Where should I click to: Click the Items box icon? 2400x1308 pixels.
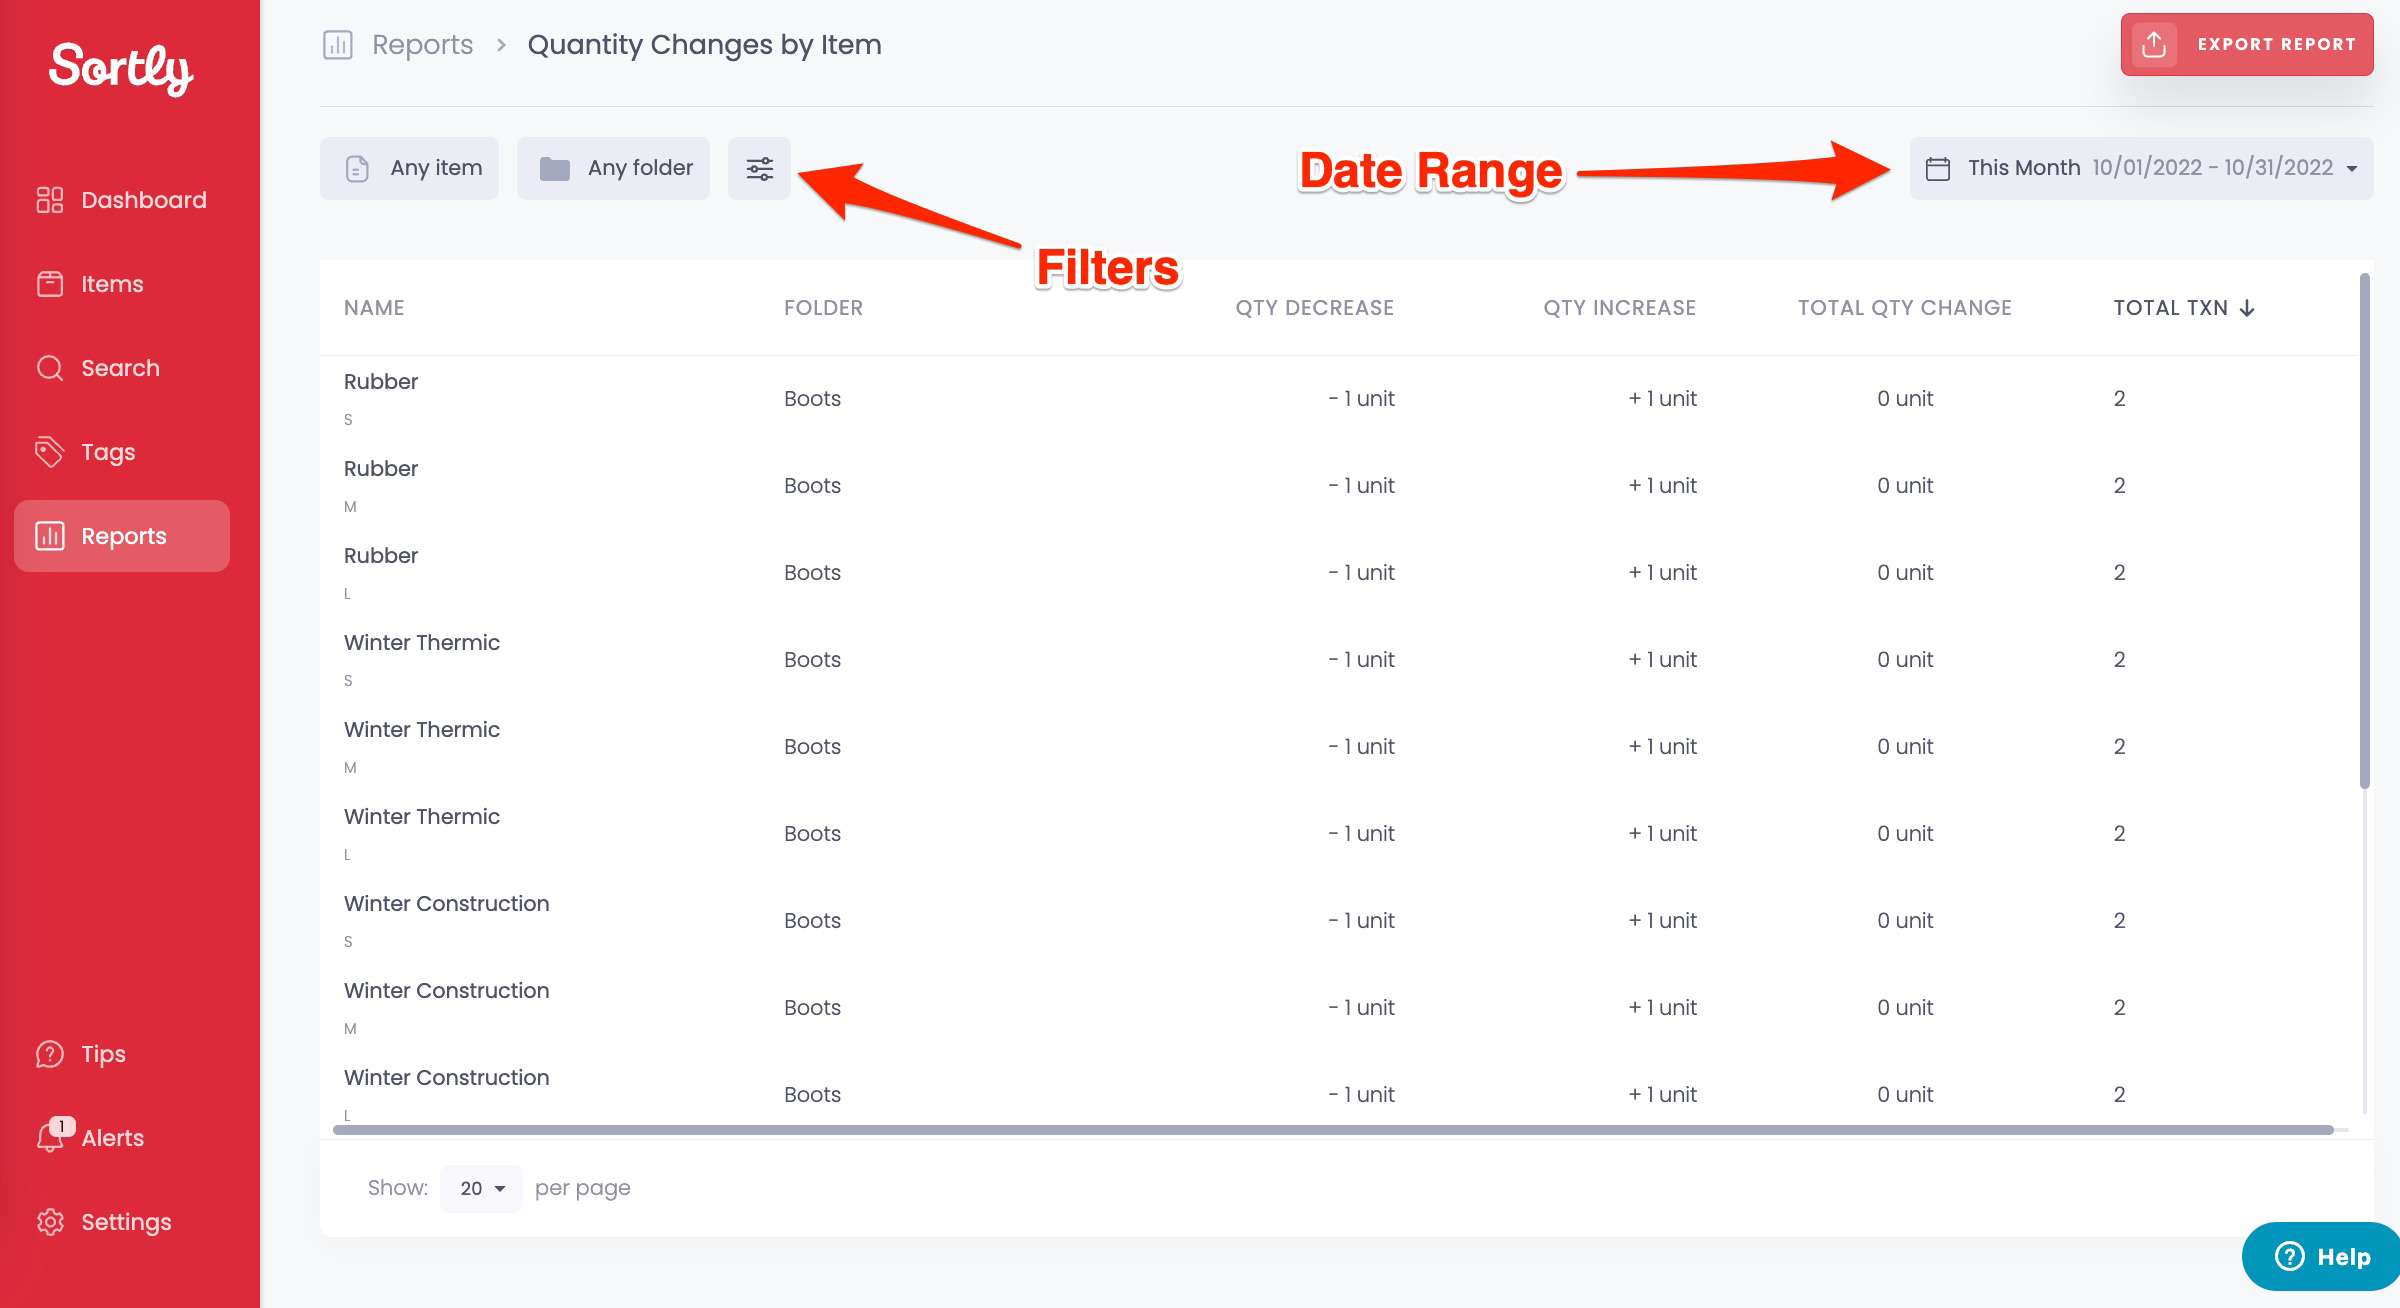pos(50,284)
